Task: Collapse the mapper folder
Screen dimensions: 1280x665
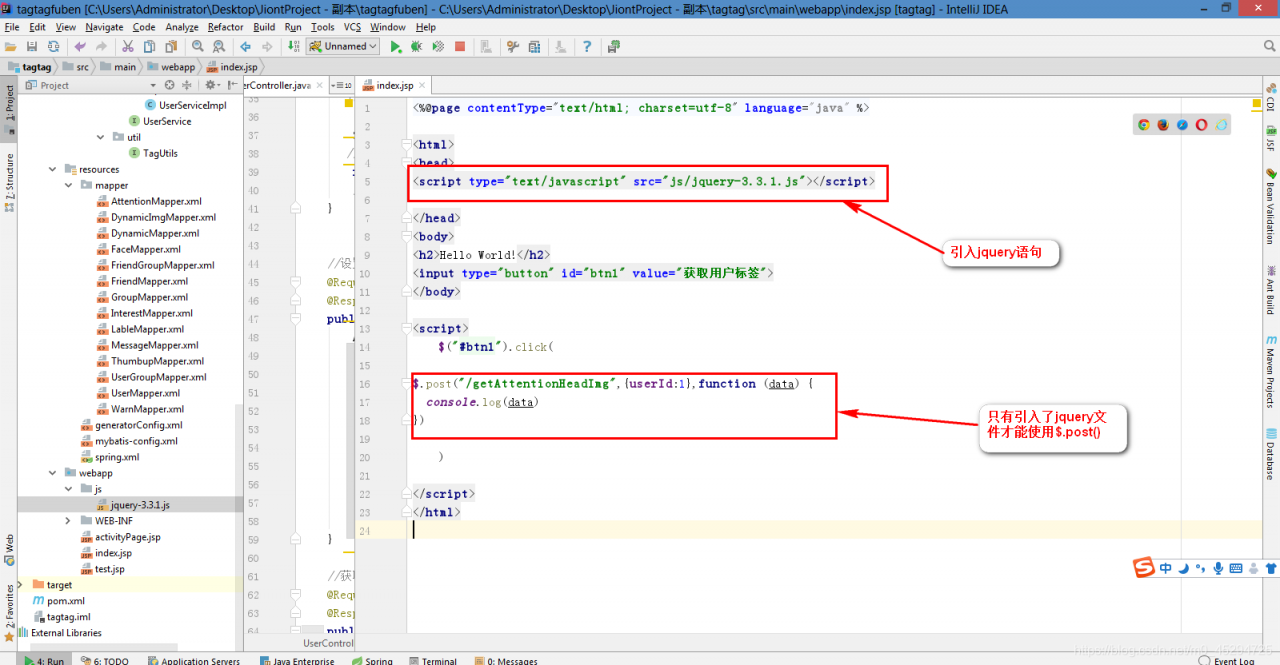Action: (x=69, y=185)
